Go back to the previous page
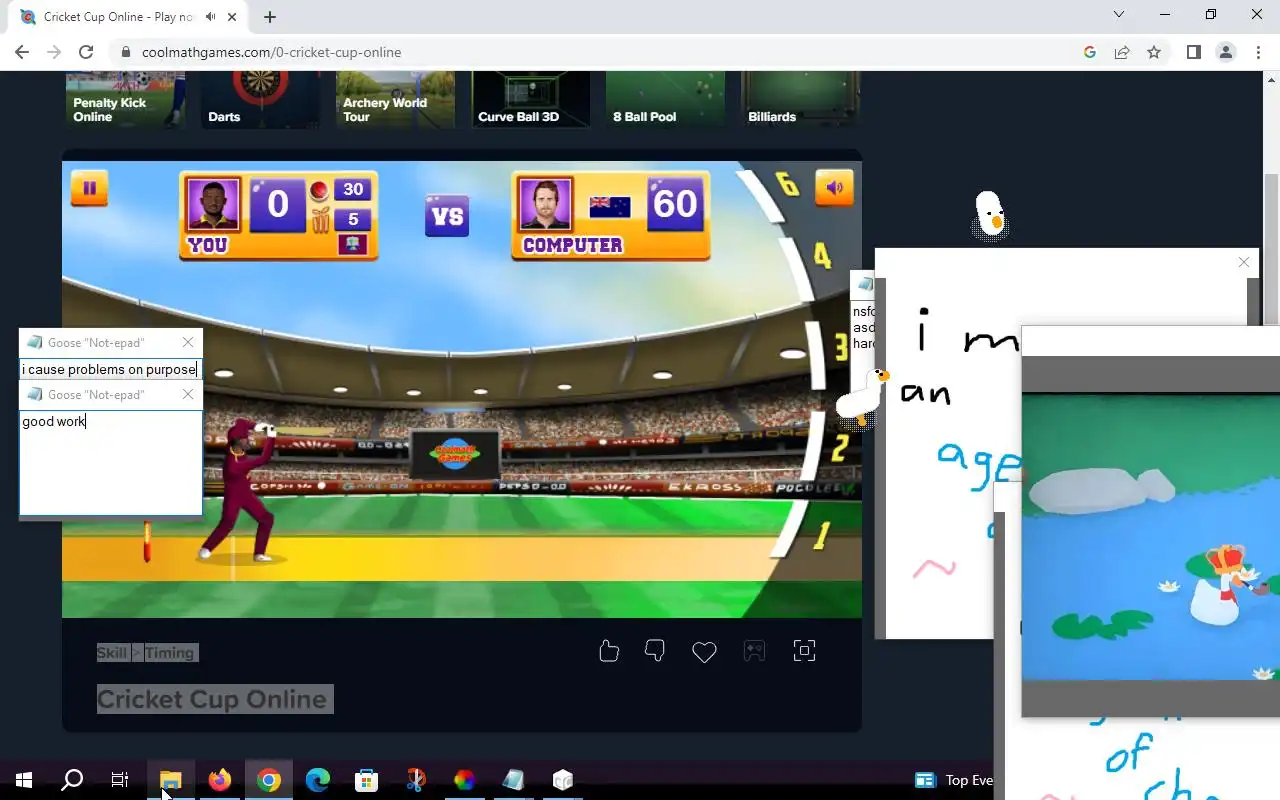Screen dimensions: 1280x800 [x=22, y=52]
